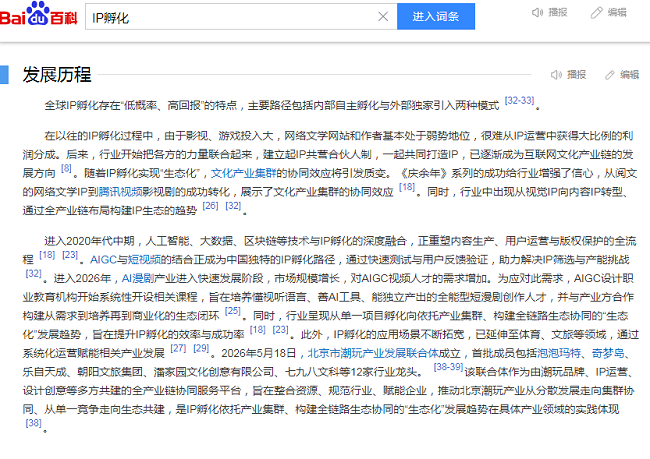Play 播报 for the 发展历程 section
Viewport: 650px width, 459px height.
pyautogui.click(x=568, y=75)
